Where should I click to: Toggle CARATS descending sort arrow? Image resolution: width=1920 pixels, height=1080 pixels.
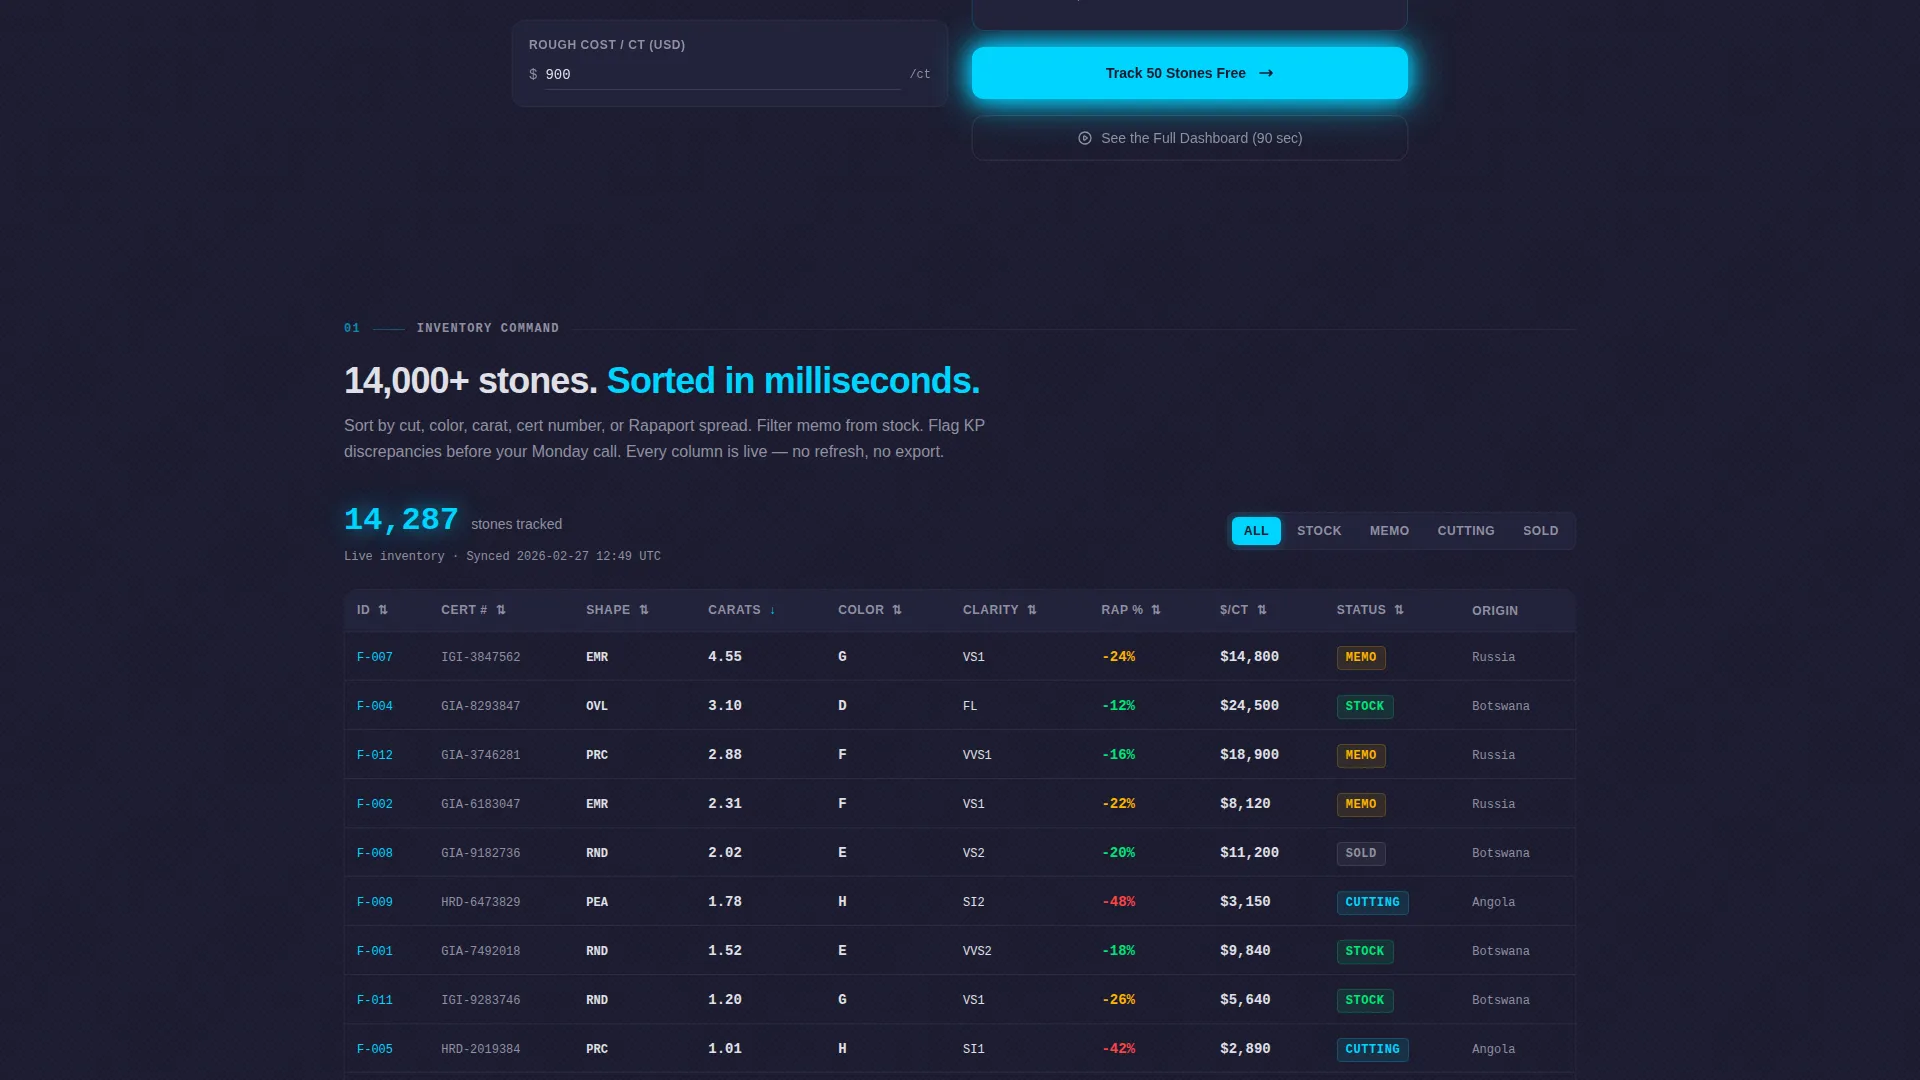click(772, 610)
